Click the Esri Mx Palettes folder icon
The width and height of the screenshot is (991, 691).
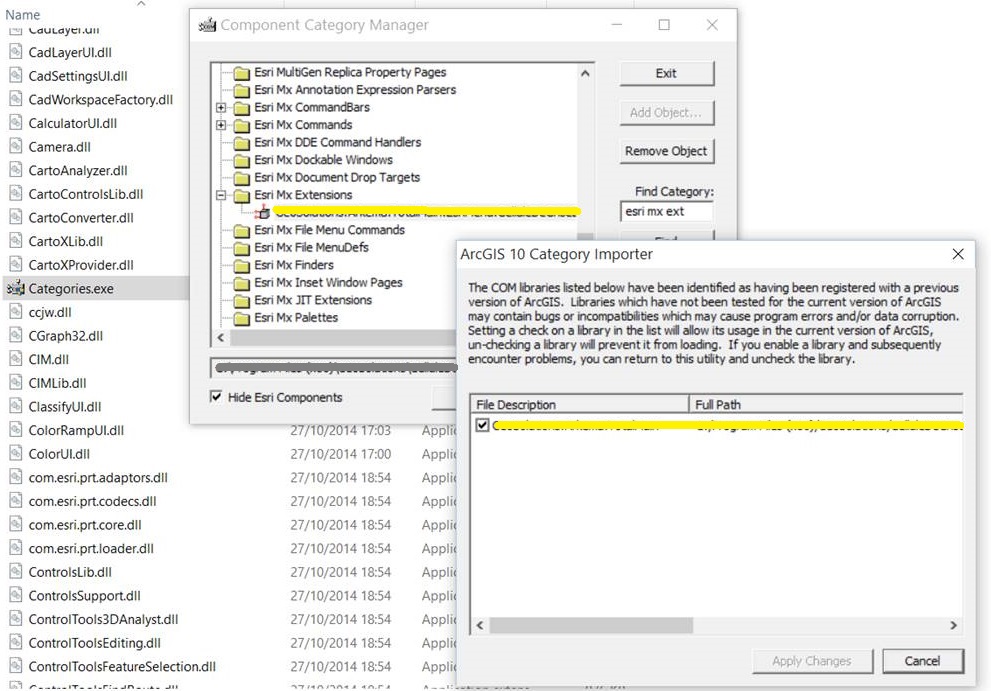click(x=241, y=318)
